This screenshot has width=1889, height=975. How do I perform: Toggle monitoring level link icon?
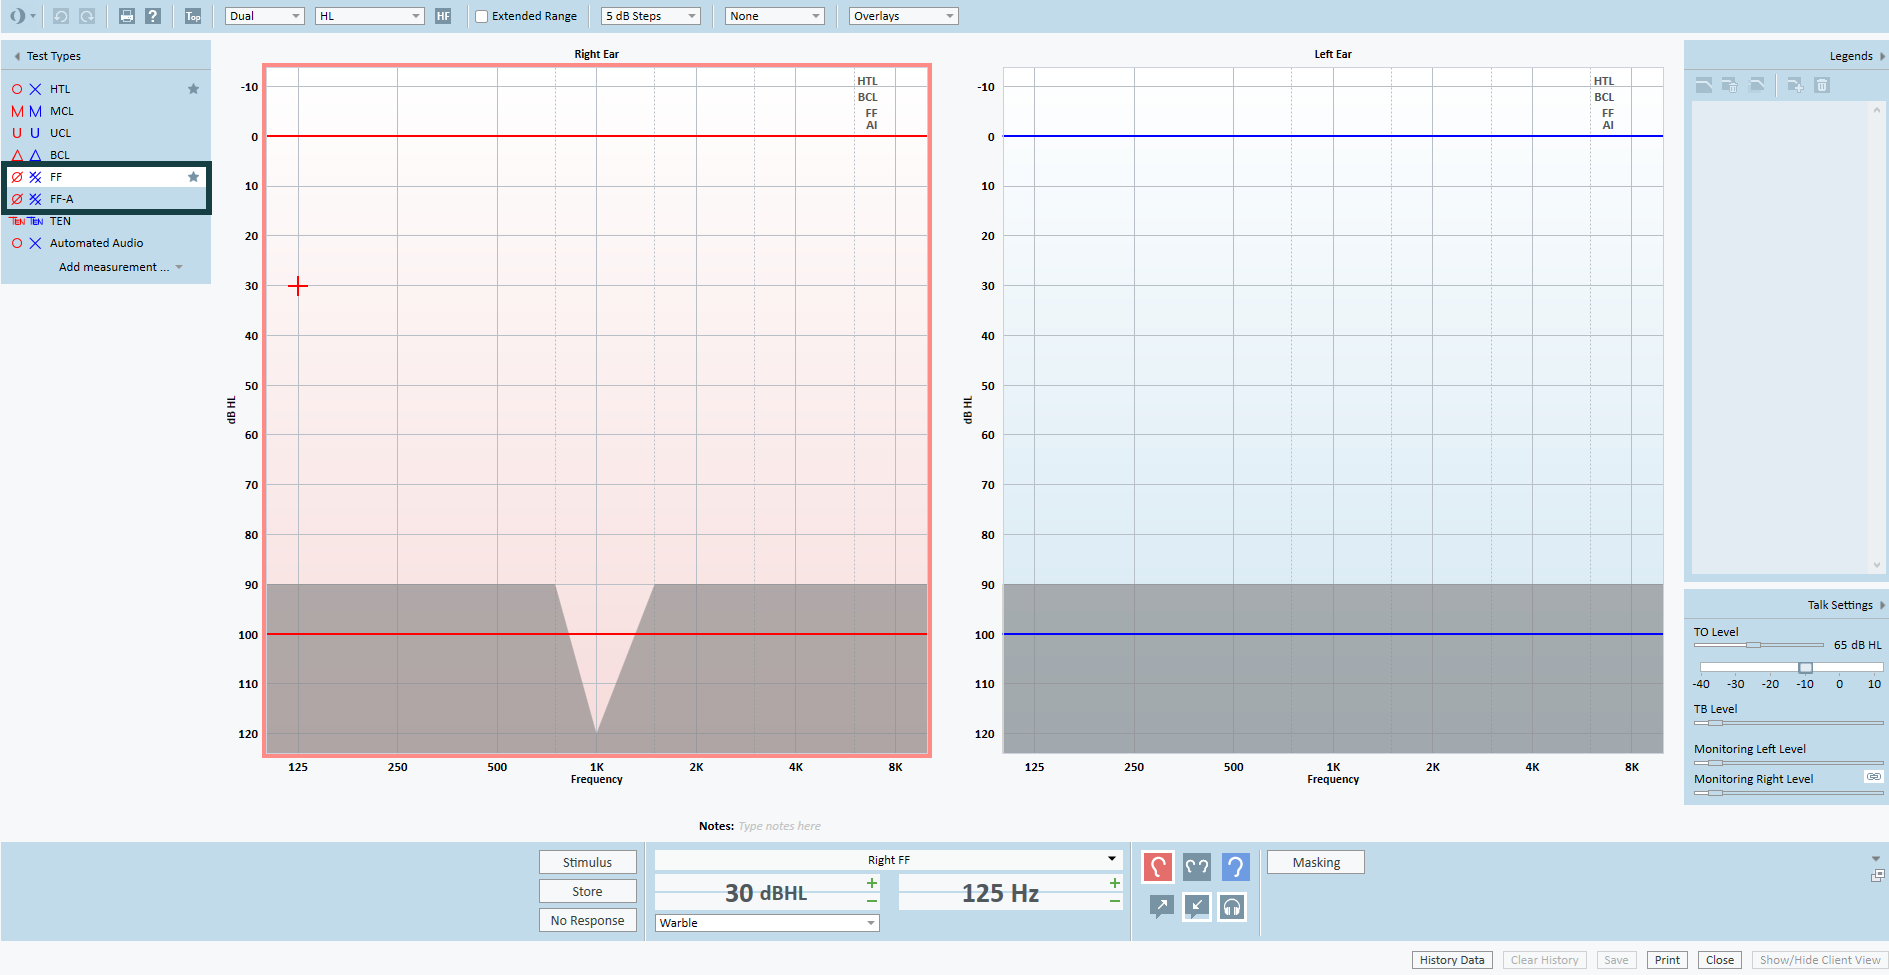point(1873,776)
